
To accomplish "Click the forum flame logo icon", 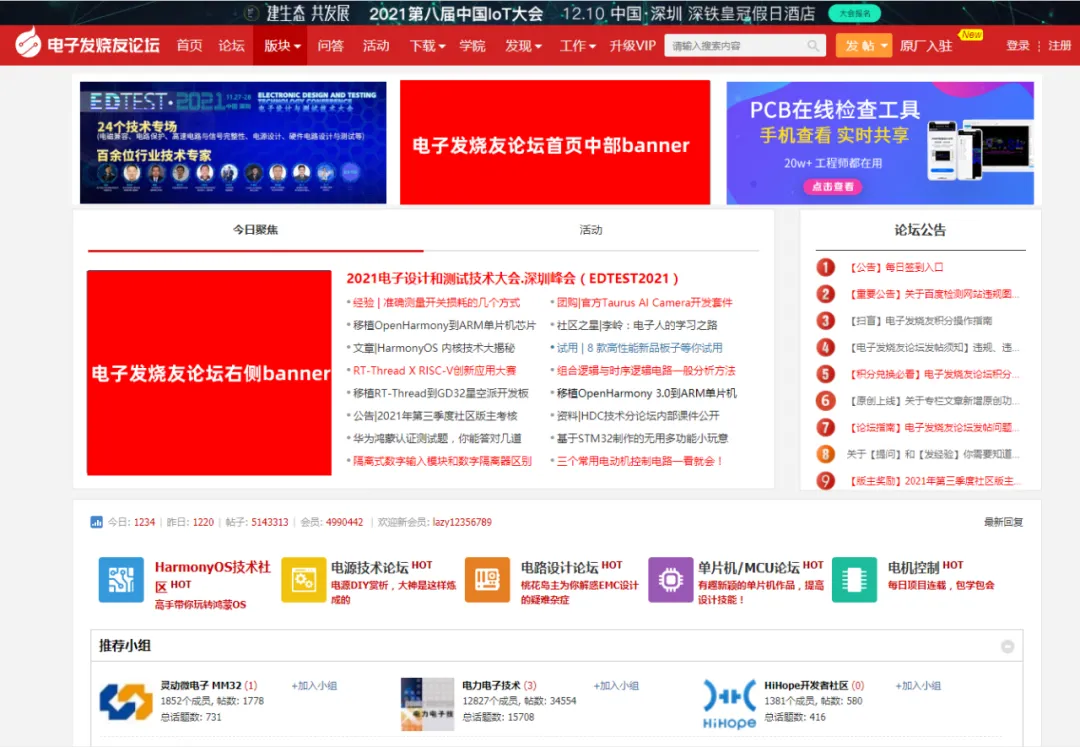I will click(x=28, y=44).
